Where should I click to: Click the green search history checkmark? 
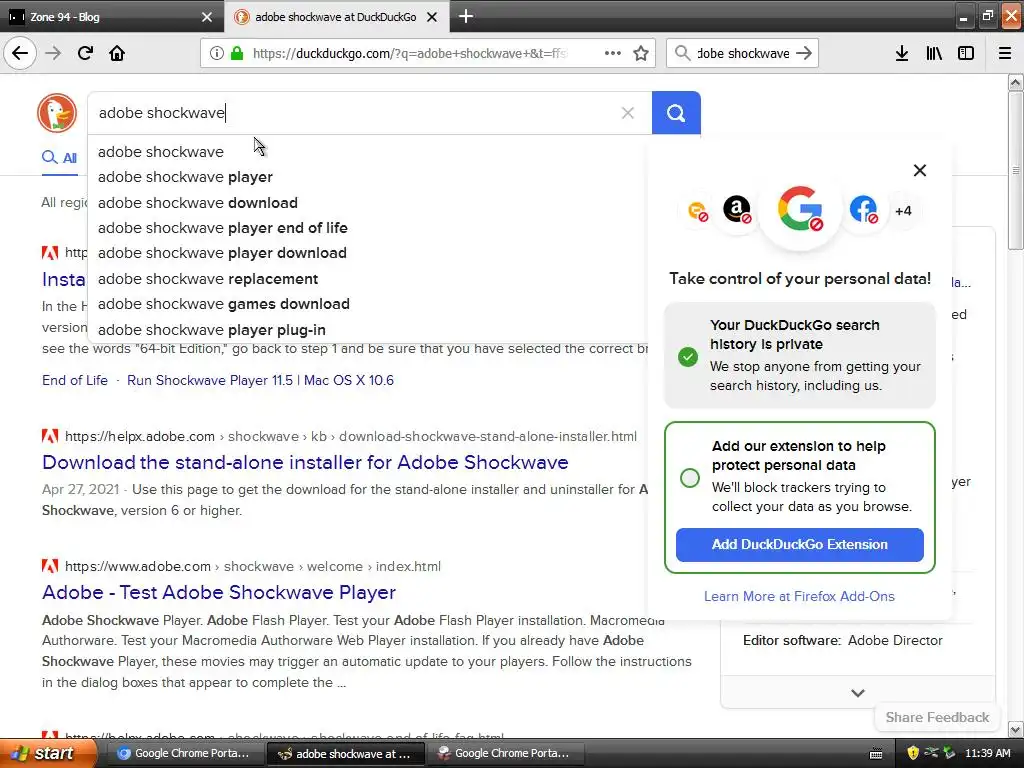click(688, 357)
